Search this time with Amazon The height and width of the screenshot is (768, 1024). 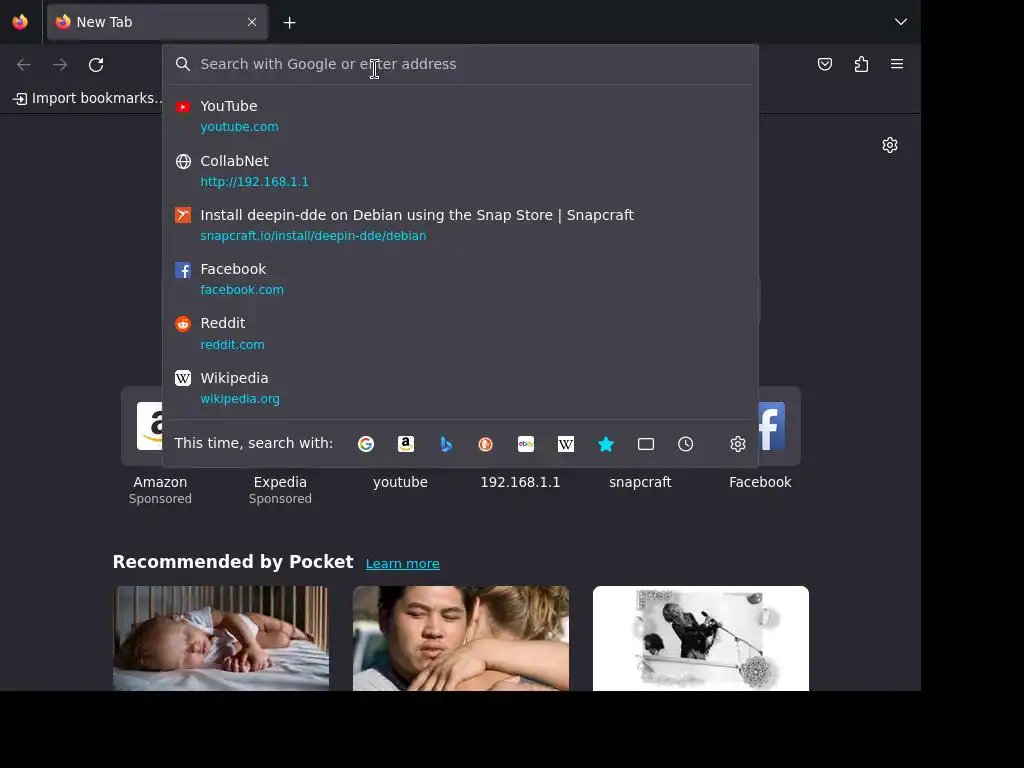406,444
